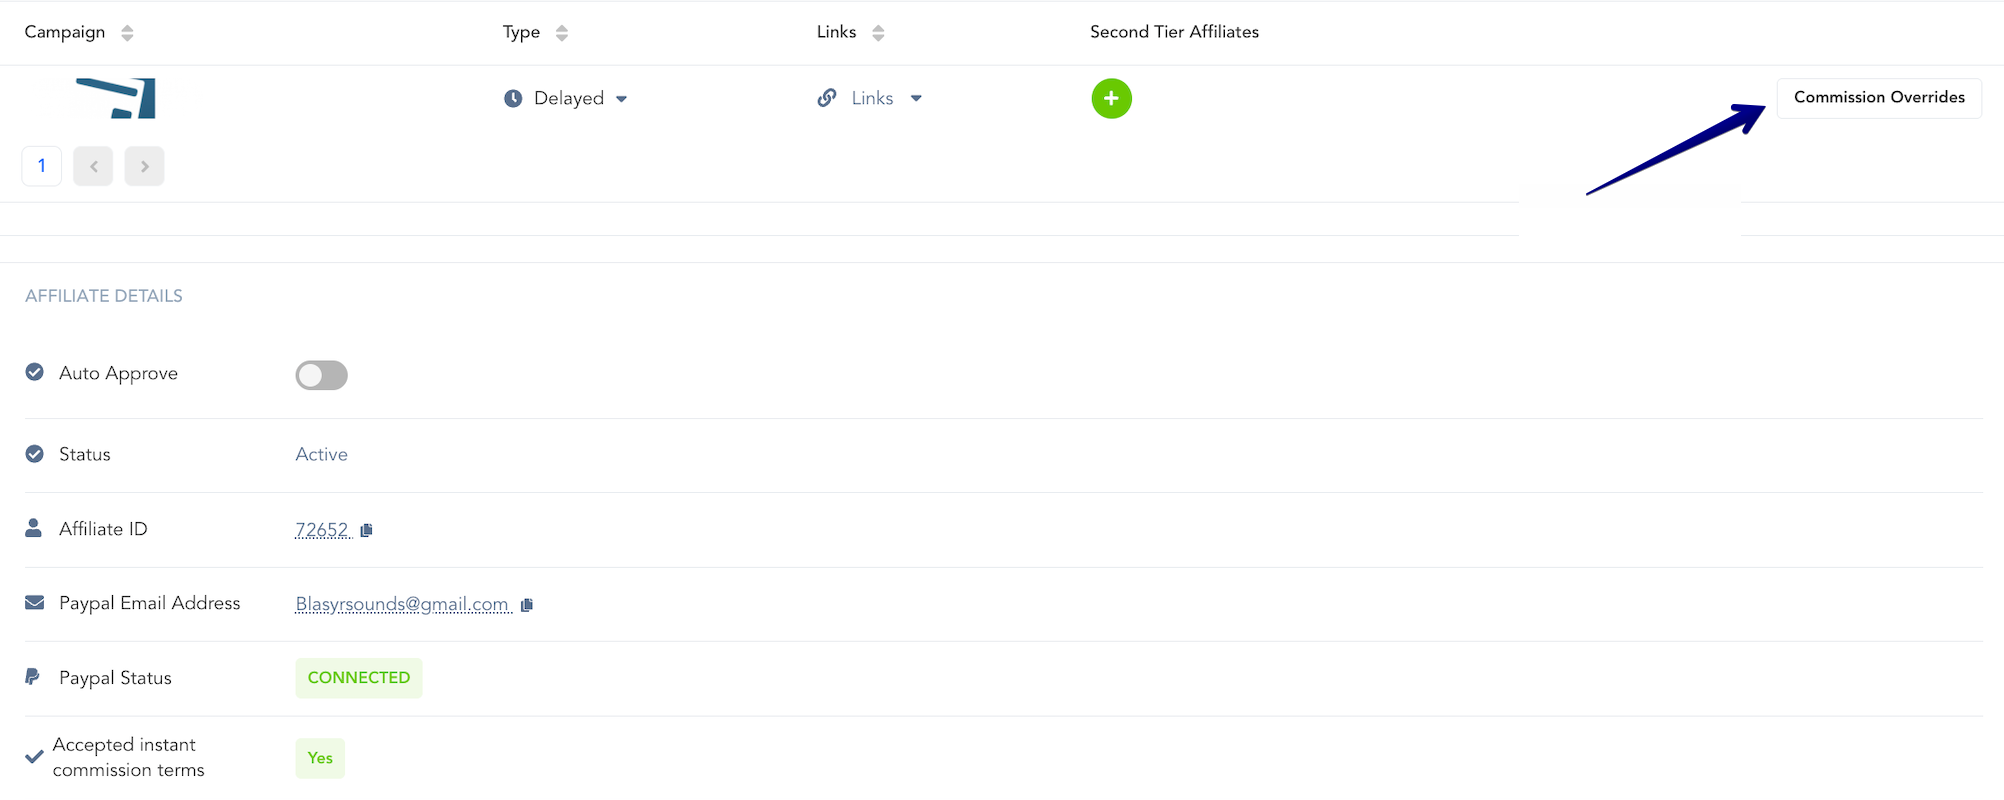
Task: Toggle the Auto Approve switch
Action: pos(321,375)
